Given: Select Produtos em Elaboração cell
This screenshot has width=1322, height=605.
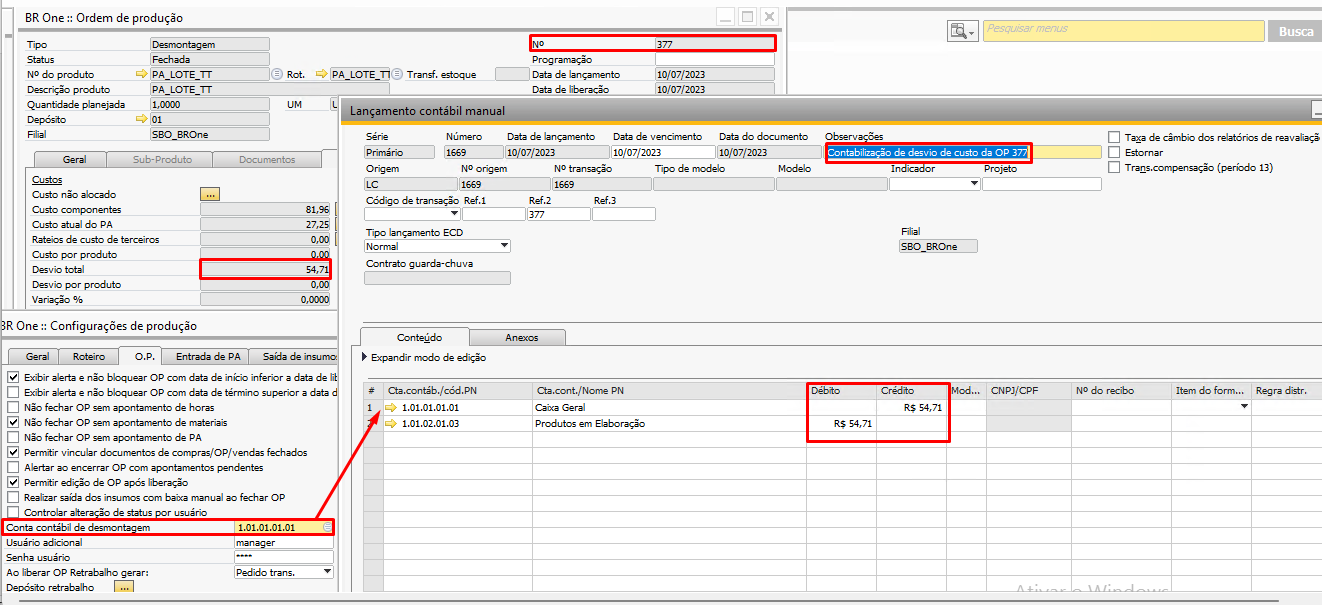Looking at the screenshot, I should [x=669, y=424].
